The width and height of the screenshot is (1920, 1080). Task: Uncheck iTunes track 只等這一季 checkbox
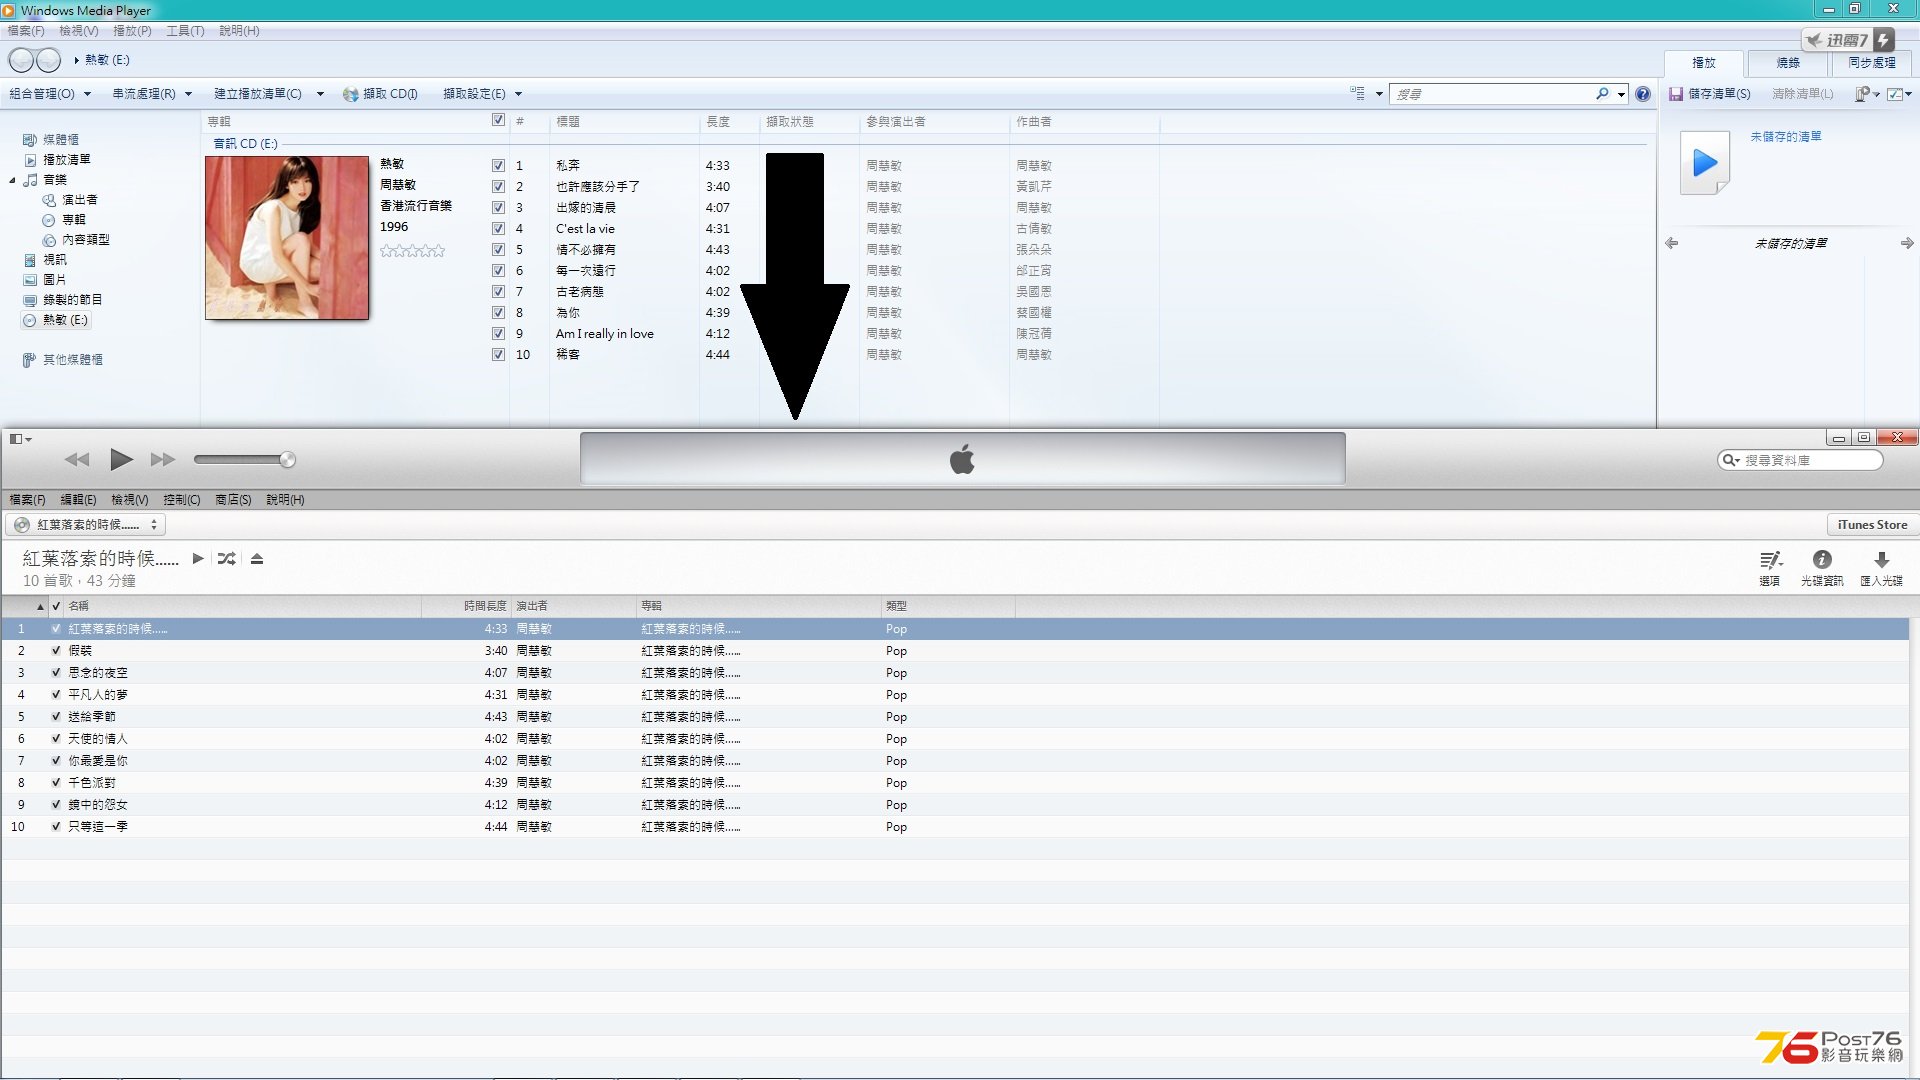pos(56,827)
